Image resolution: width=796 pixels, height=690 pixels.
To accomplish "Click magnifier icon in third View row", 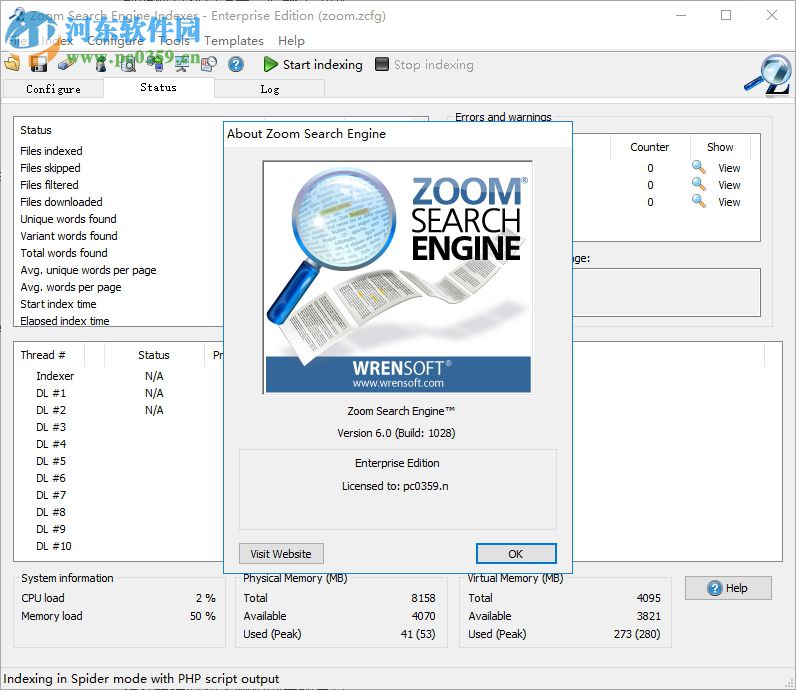I will point(699,201).
